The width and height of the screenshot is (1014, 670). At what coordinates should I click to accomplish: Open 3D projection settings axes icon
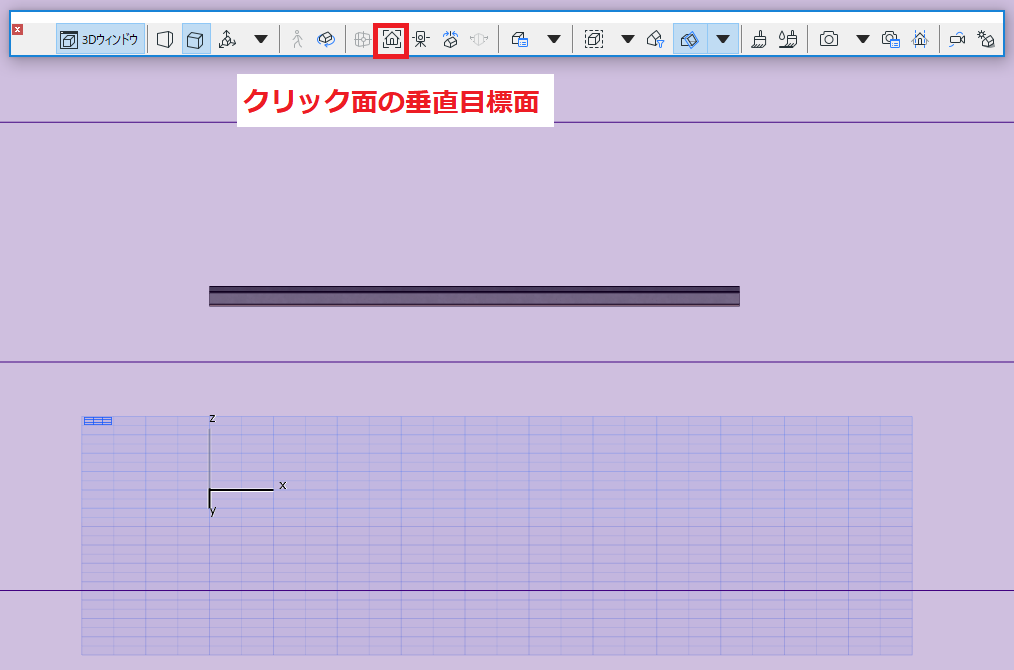(228, 39)
